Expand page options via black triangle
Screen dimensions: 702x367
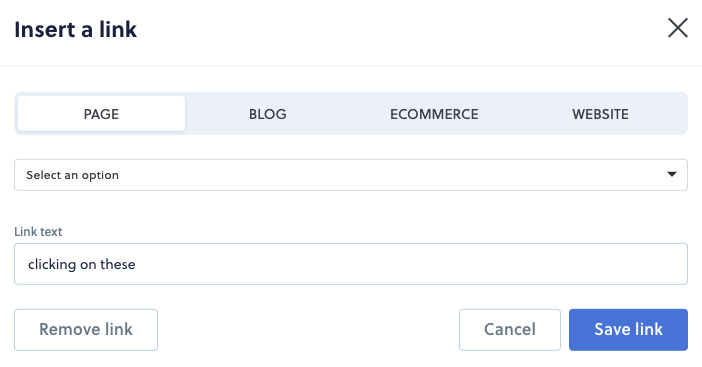click(672, 174)
